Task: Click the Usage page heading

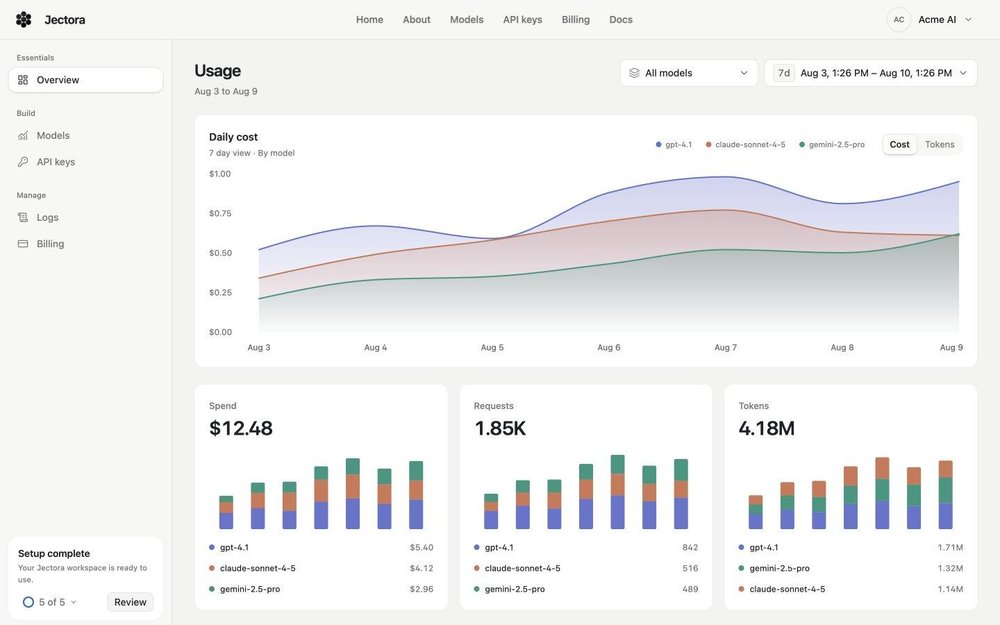Action: point(217,71)
